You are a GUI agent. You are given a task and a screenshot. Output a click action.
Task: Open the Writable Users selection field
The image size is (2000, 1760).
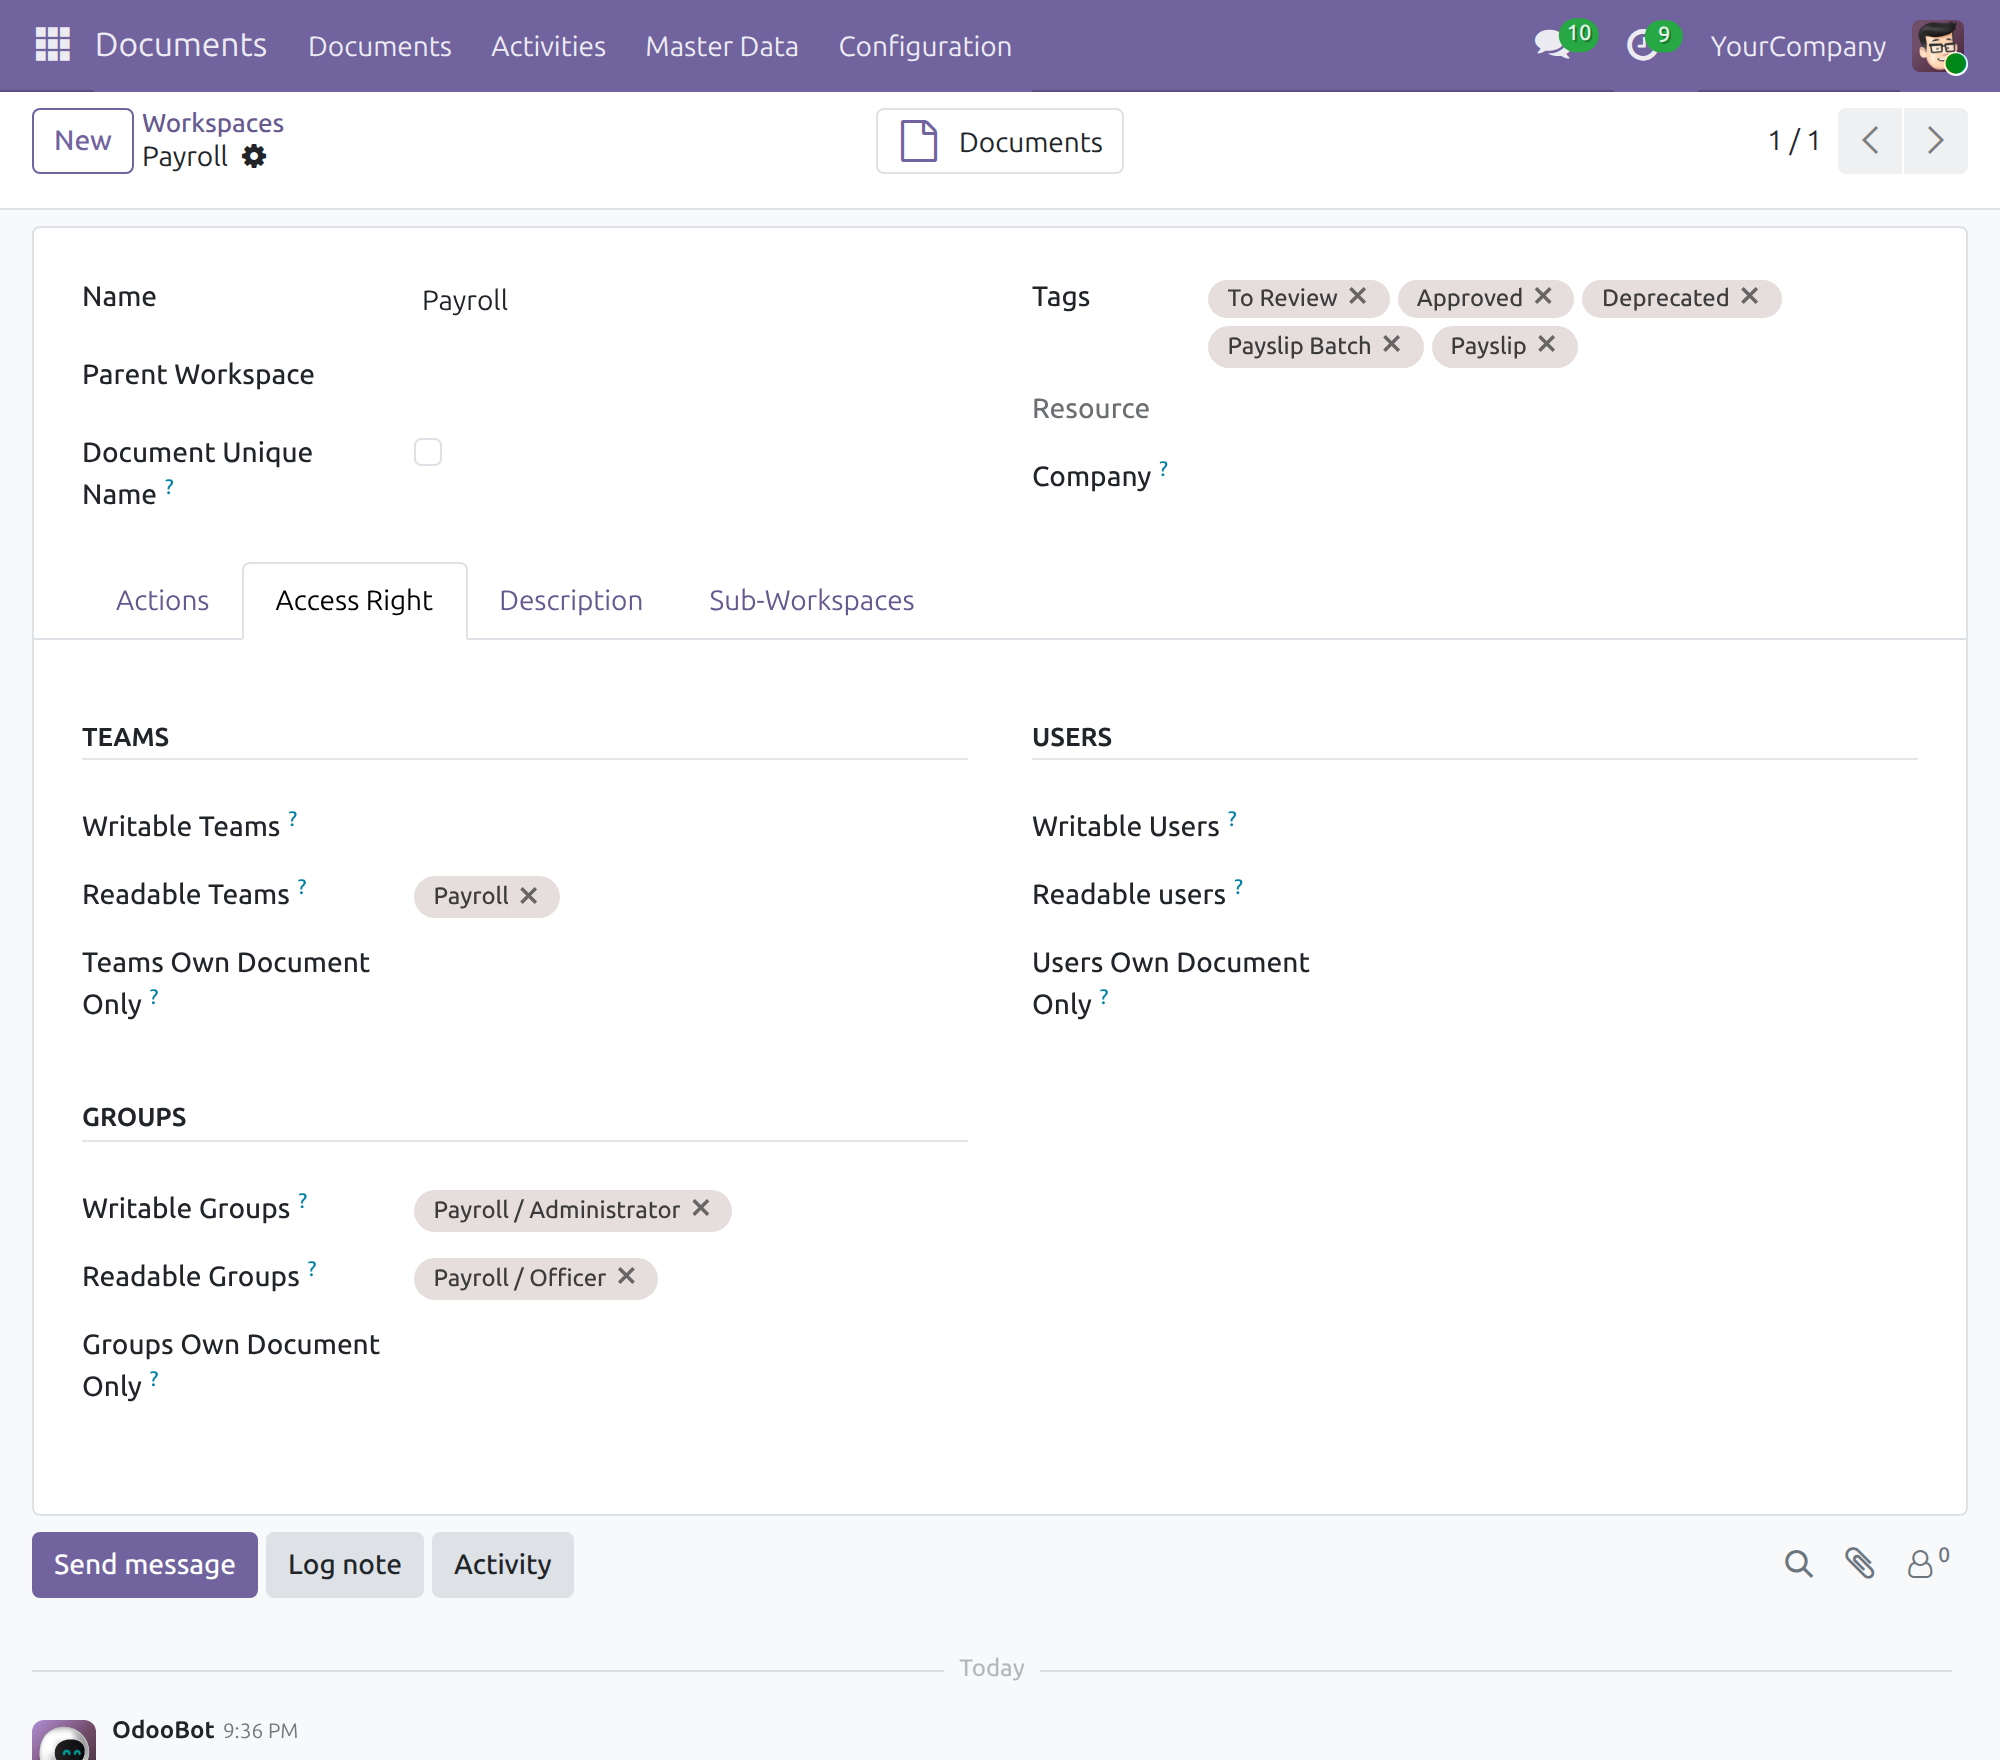point(1640,826)
